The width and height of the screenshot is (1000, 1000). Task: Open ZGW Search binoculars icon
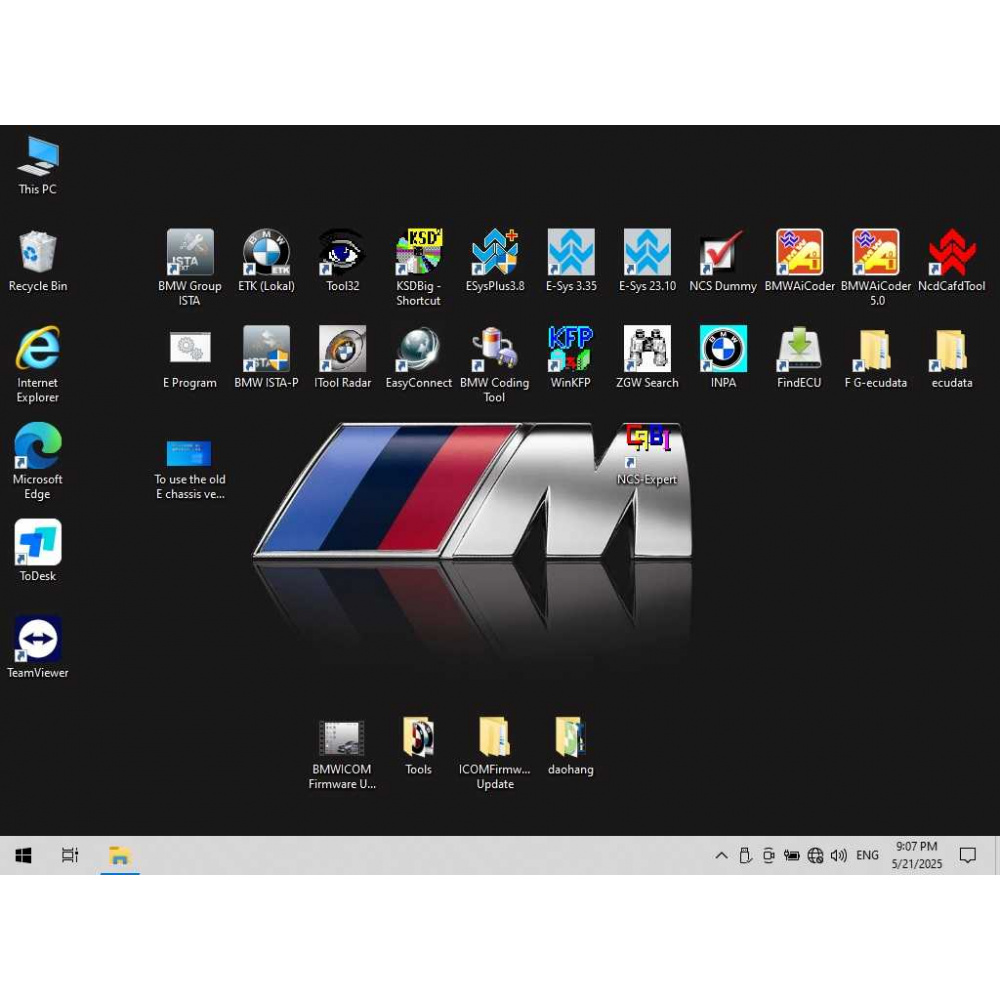pos(647,358)
